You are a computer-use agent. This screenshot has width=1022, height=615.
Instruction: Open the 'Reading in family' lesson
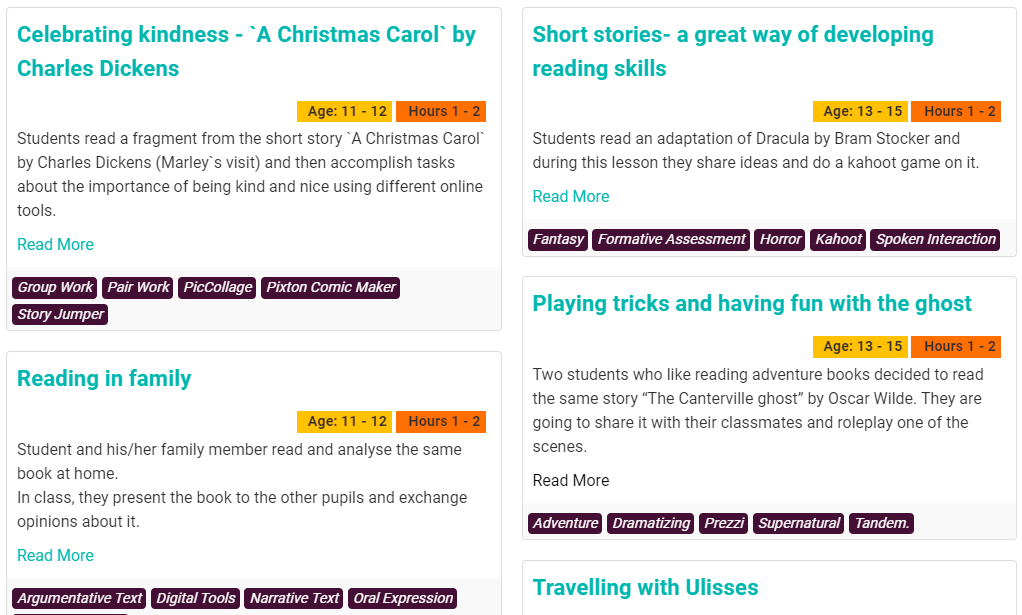104,378
